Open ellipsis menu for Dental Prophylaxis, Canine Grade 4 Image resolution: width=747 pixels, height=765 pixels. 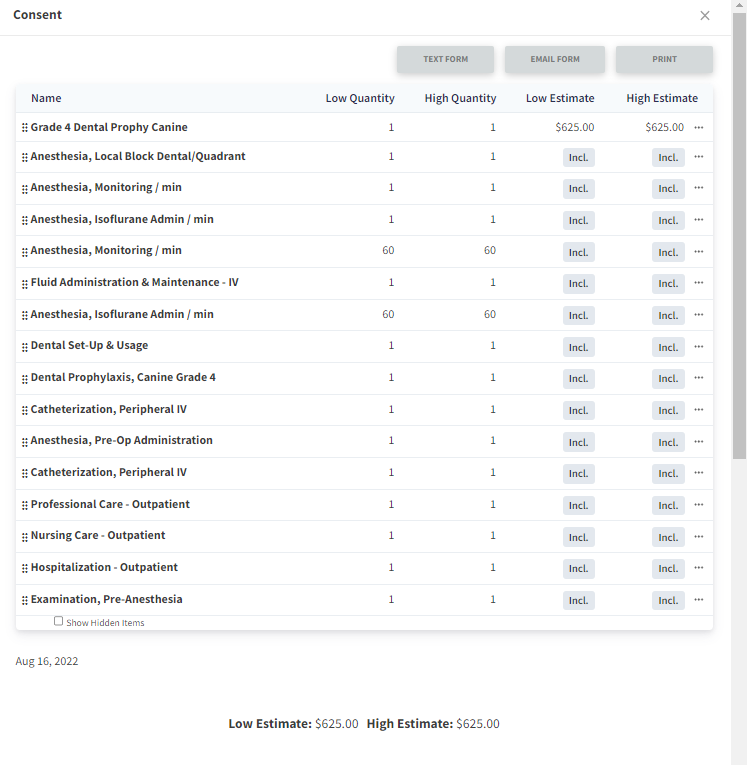[699, 378]
